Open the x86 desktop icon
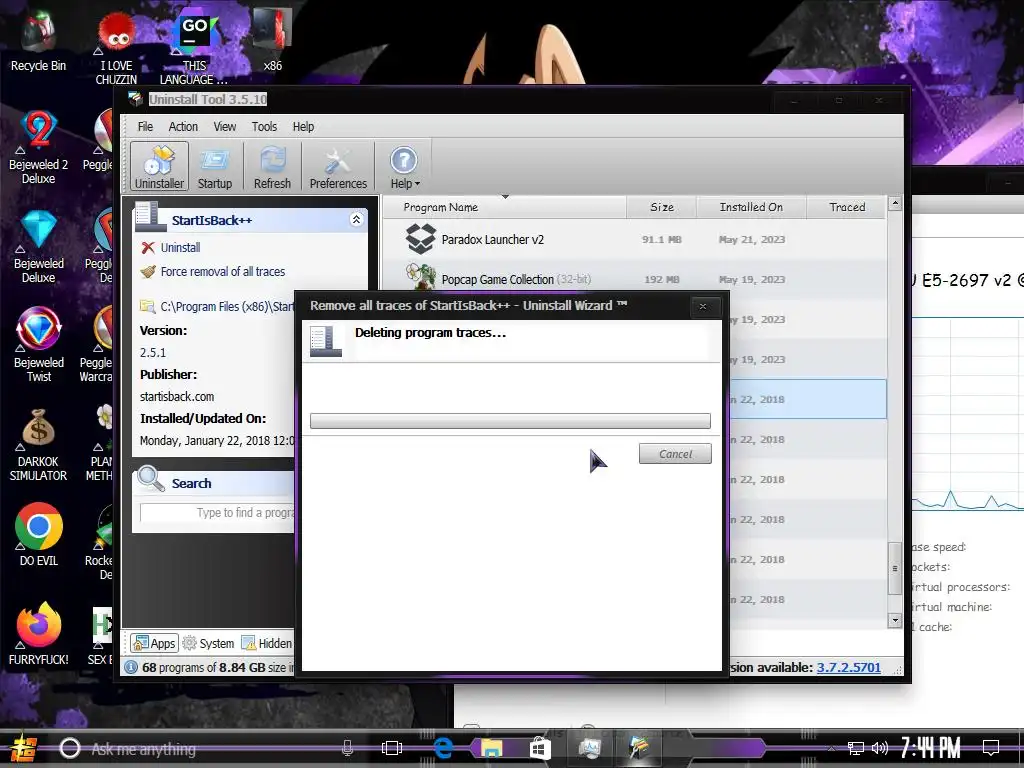 pyautogui.click(x=272, y=40)
